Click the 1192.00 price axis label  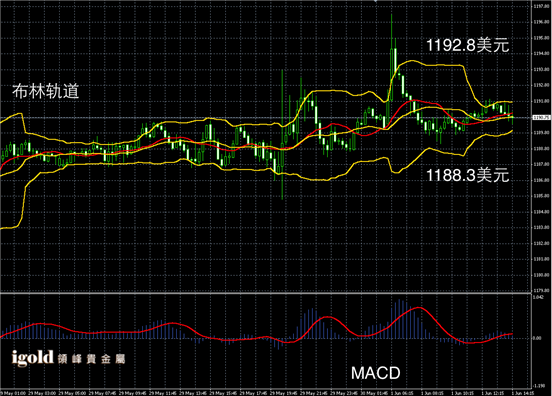coord(541,85)
